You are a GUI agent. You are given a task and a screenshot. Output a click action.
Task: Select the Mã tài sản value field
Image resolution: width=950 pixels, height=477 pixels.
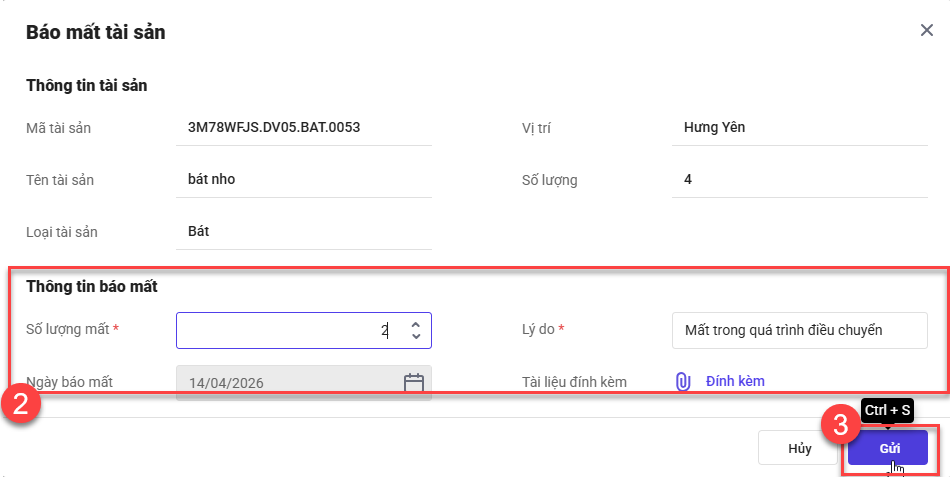[303, 128]
